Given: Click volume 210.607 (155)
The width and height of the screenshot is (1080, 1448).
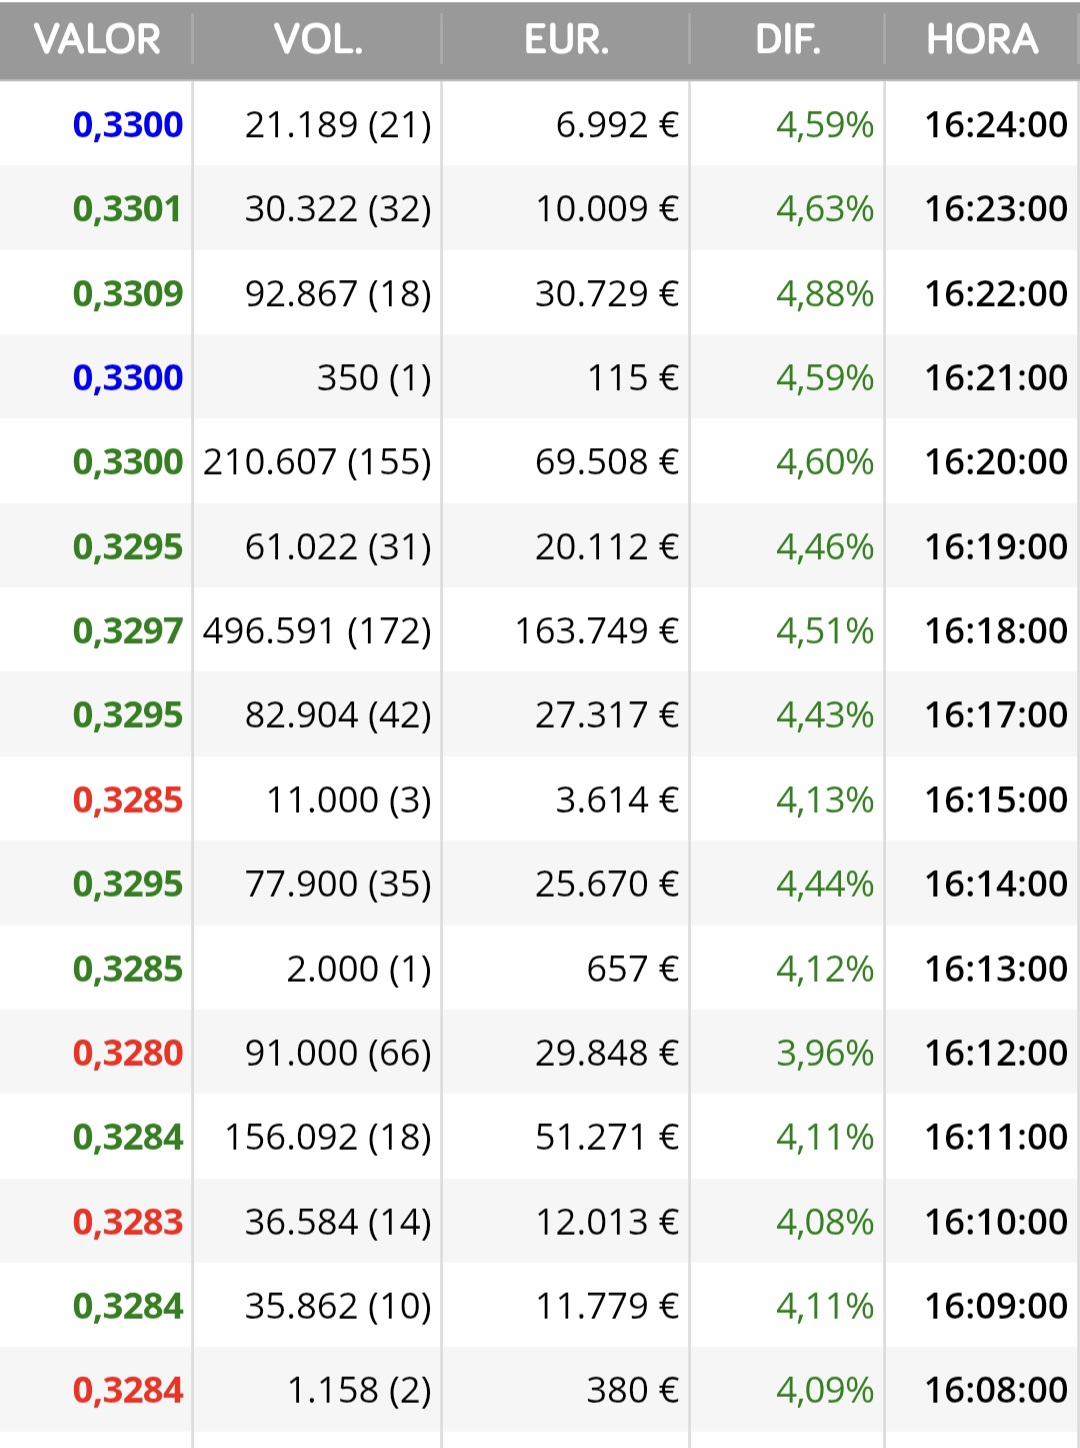Looking at the screenshot, I should click(x=317, y=462).
